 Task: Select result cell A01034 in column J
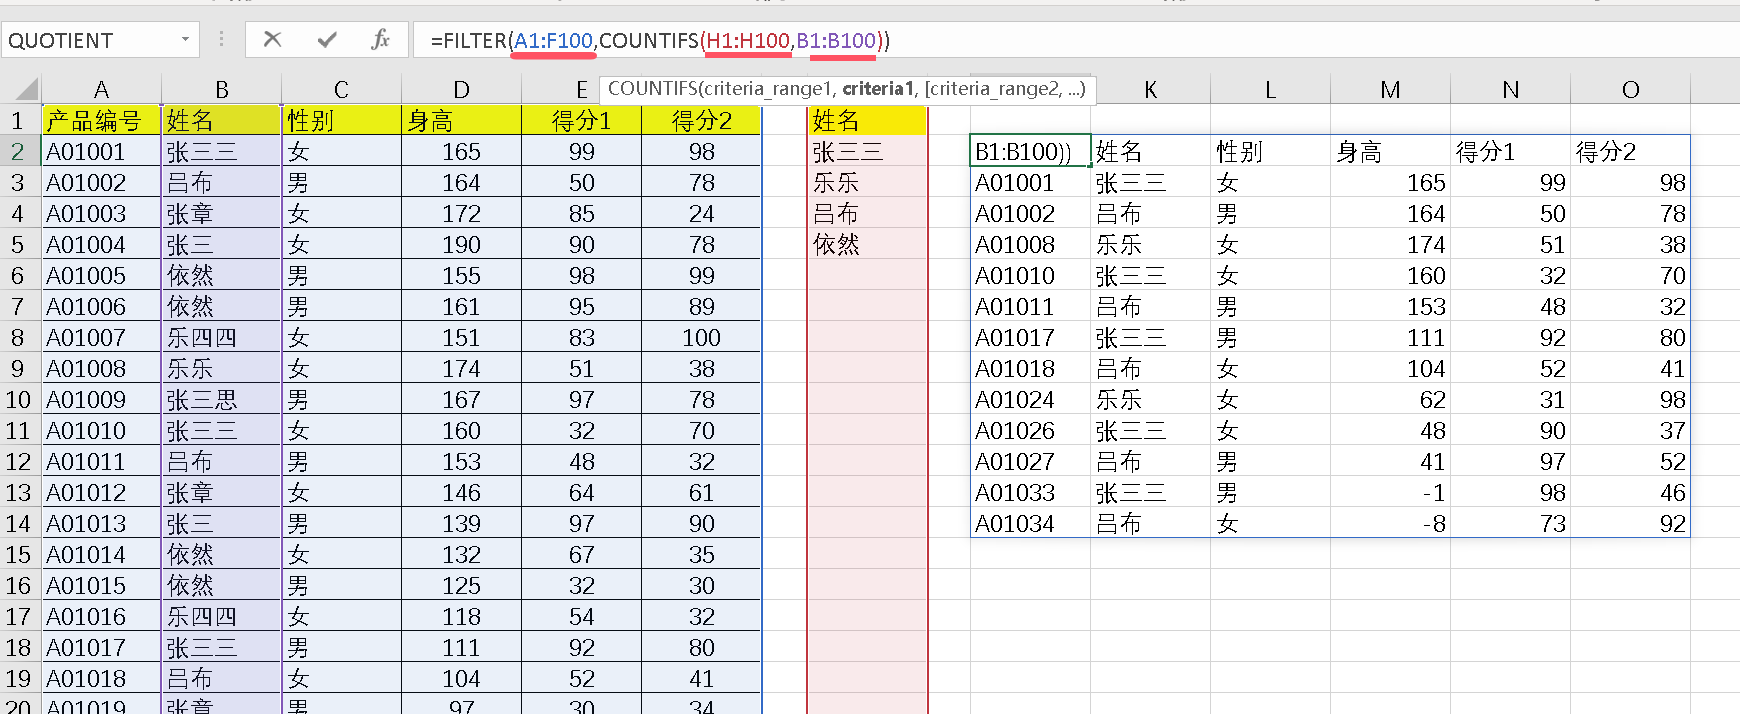[x=1030, y=523]
